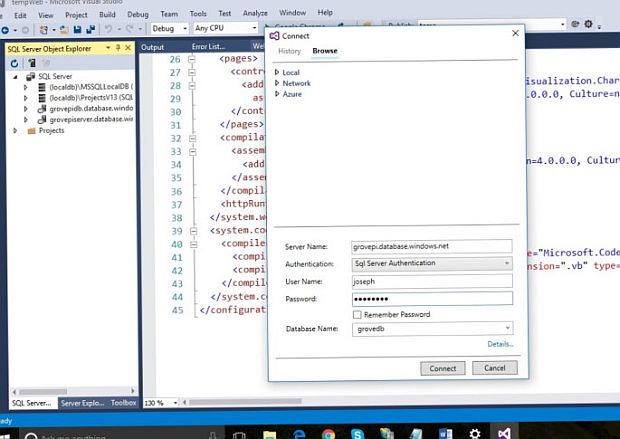The width and height of the screenshot is (620, 439).
Task: Click the Add SQL Server icon
Action: click(32, 63)
